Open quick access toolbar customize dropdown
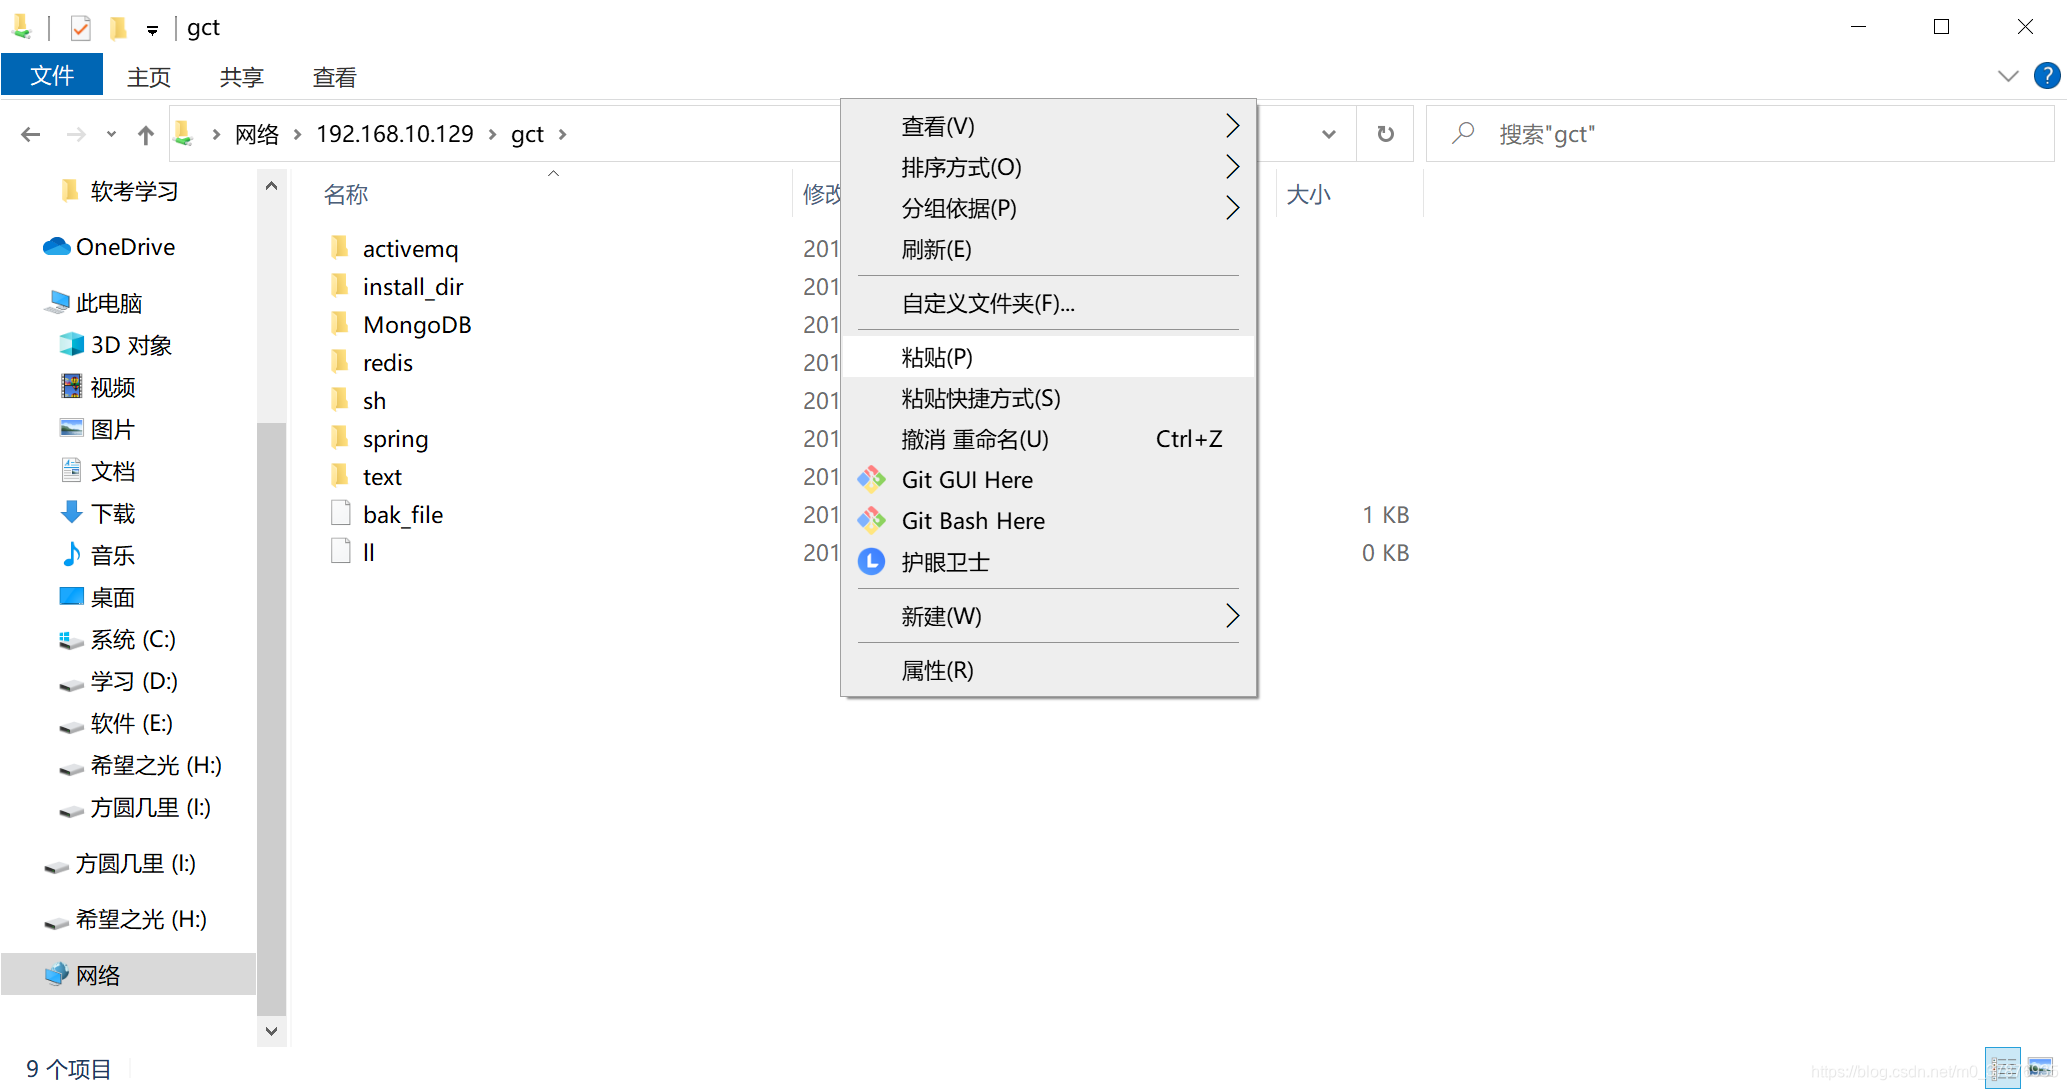The image size is (2068, 1090). [152, 30]
